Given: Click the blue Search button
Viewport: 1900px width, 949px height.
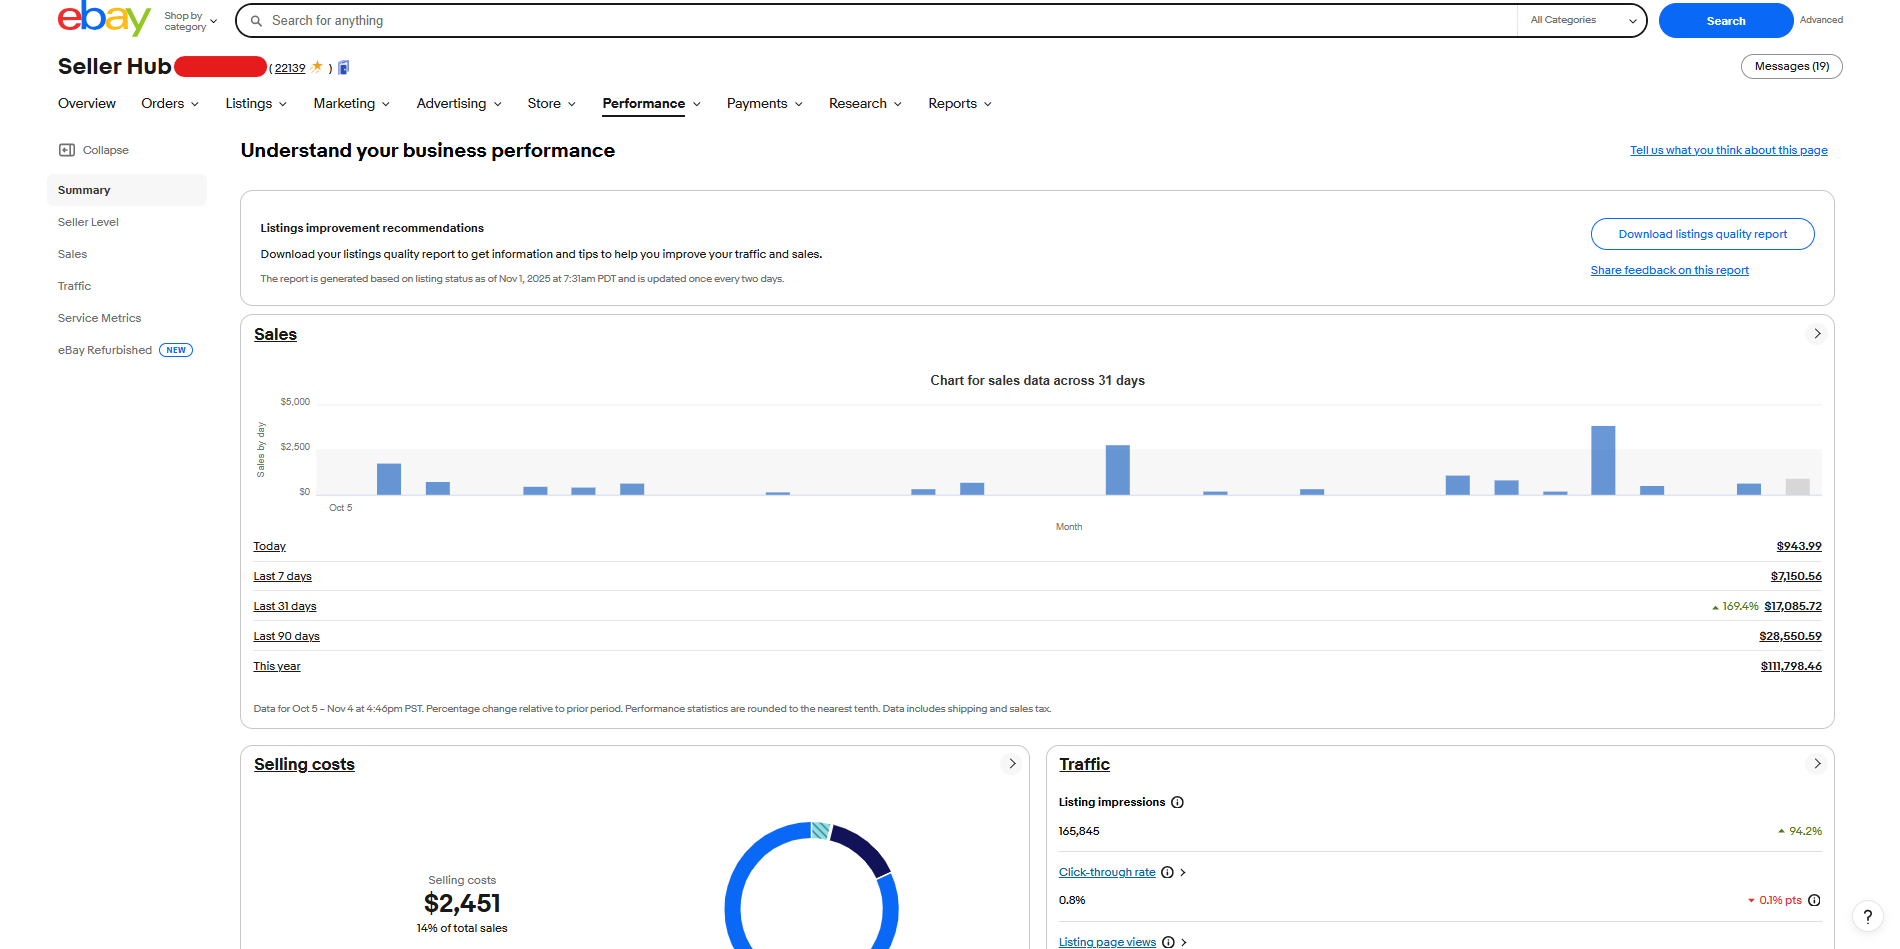Looking at the screenshot, I should click(1725, 21).
